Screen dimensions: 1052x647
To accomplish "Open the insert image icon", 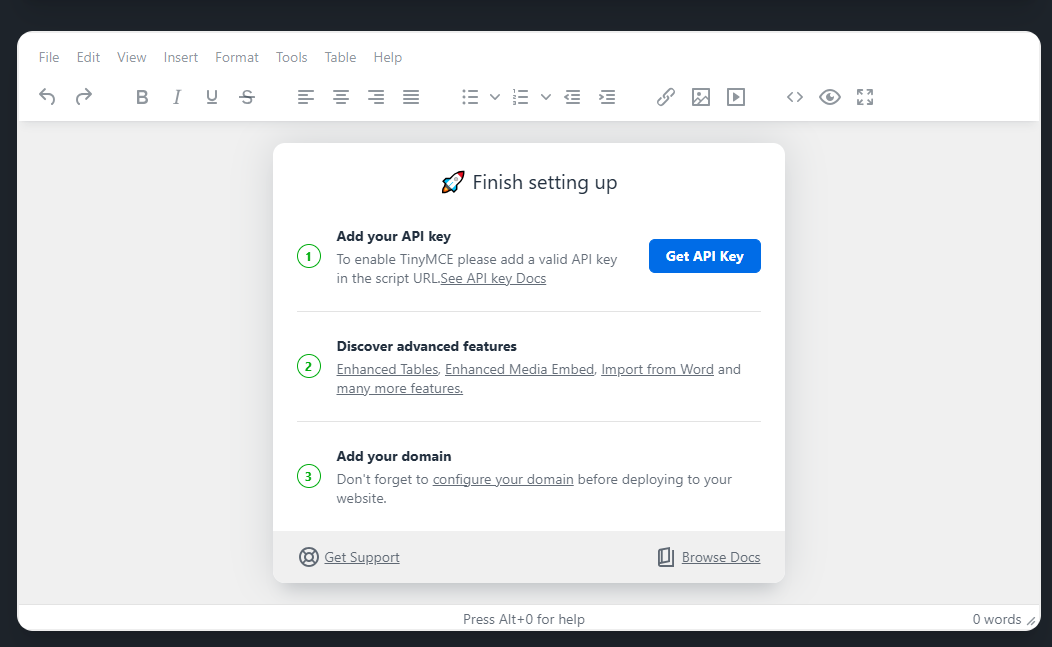I will coord(701,97).
